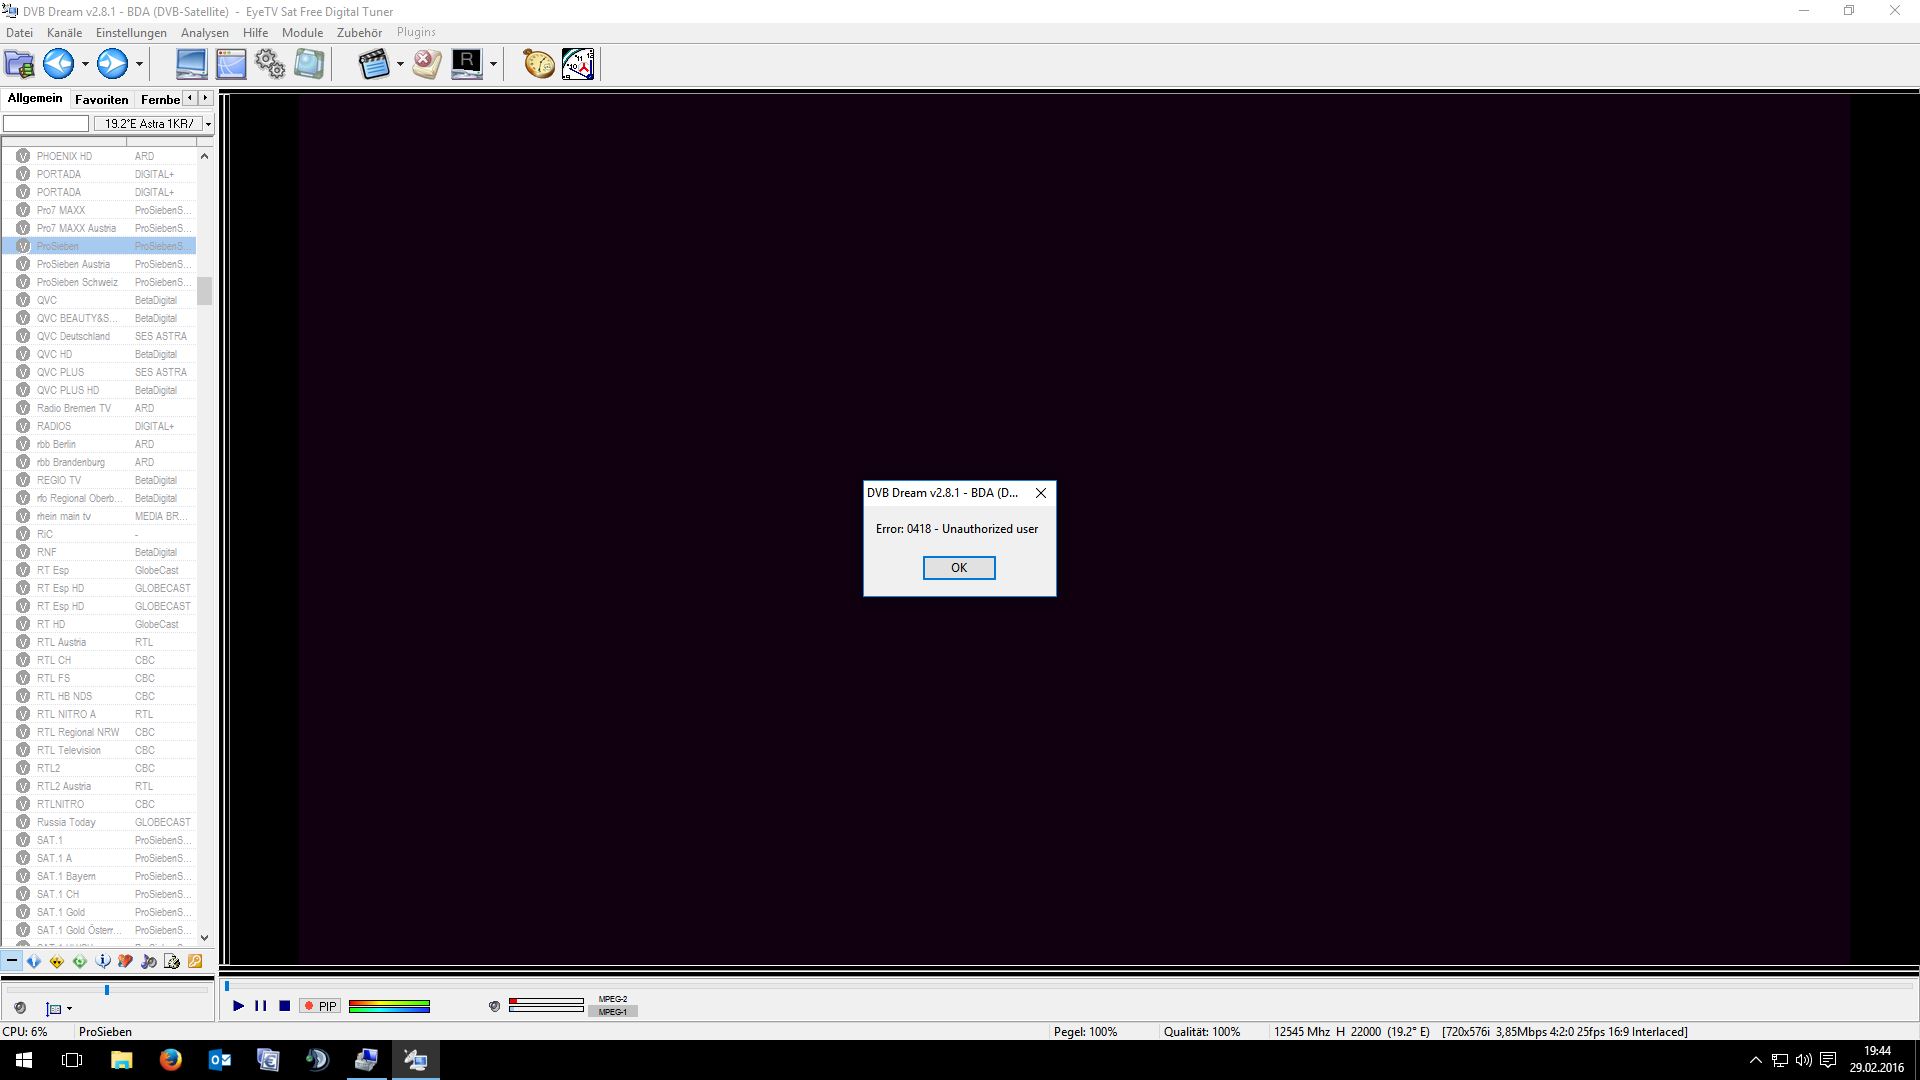The image size is (1920, 1080).
Task: Click the key icon below channel list
Action: 195,961
